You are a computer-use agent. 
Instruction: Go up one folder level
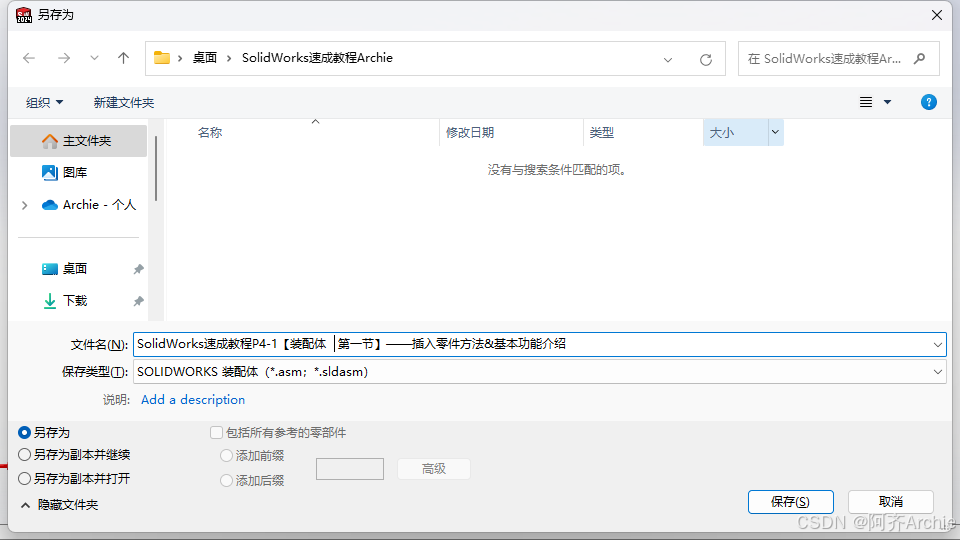click(123, 58)
